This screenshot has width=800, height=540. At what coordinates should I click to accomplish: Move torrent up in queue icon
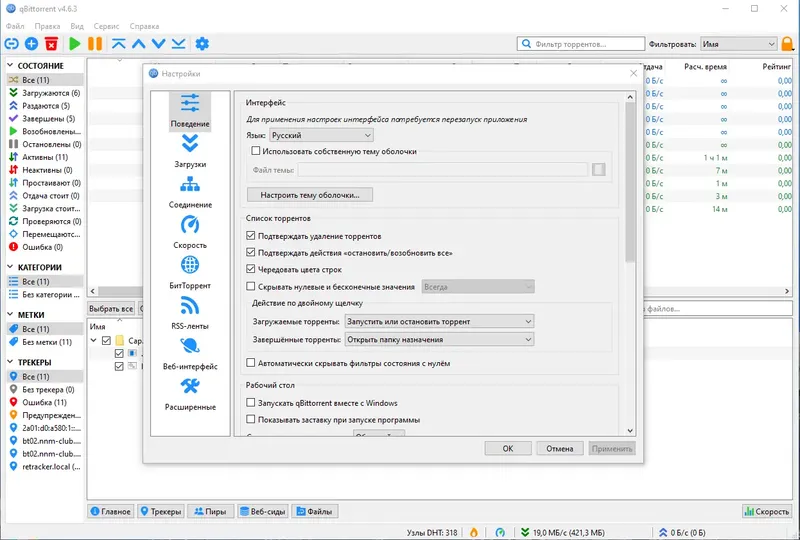(x=138, y=44)
